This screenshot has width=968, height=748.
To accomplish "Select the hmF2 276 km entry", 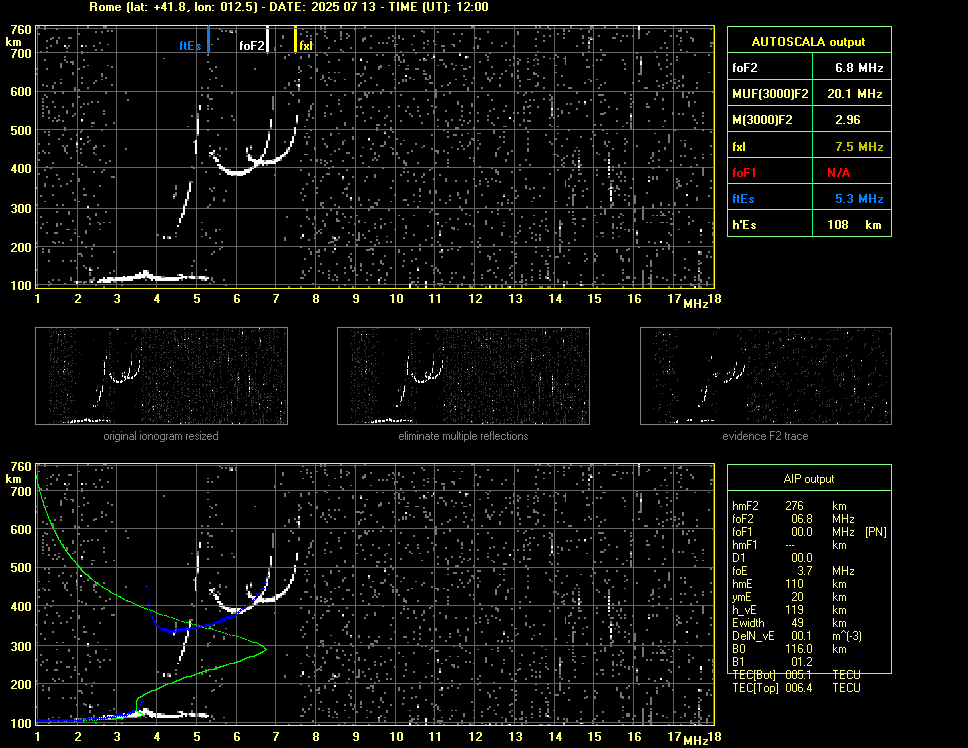I will pyautogui.click(x=789, y=506).
